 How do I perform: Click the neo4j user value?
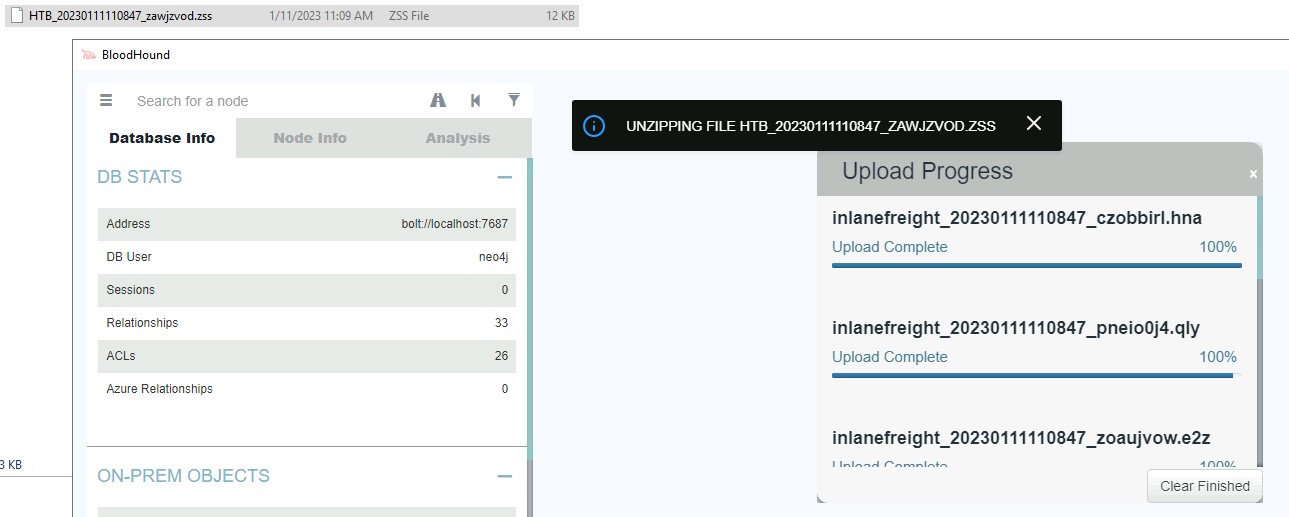point(493,257)
